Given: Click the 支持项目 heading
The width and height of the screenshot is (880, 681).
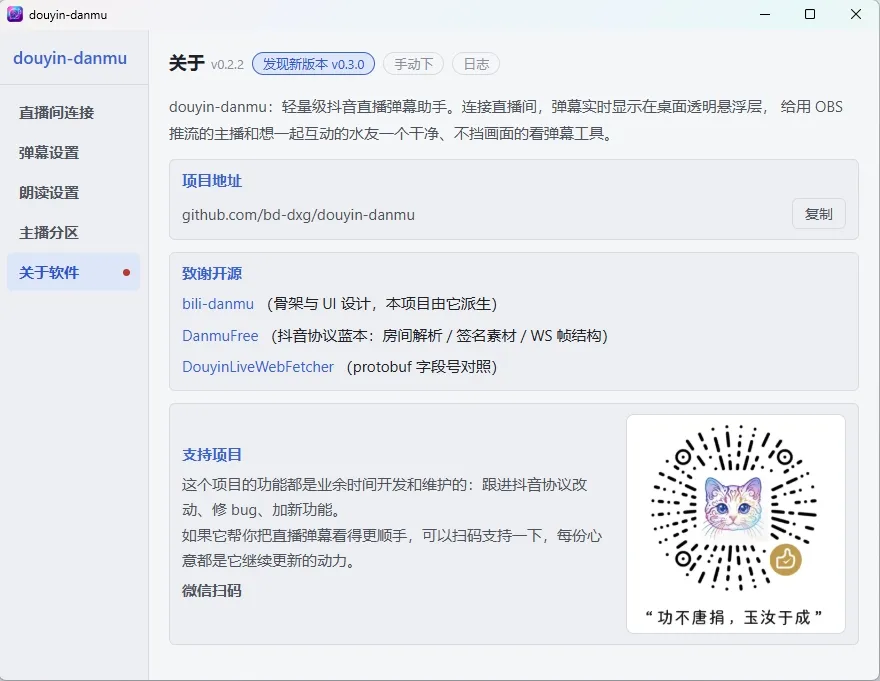Looking at the screenshot, I should click(212, 455).
